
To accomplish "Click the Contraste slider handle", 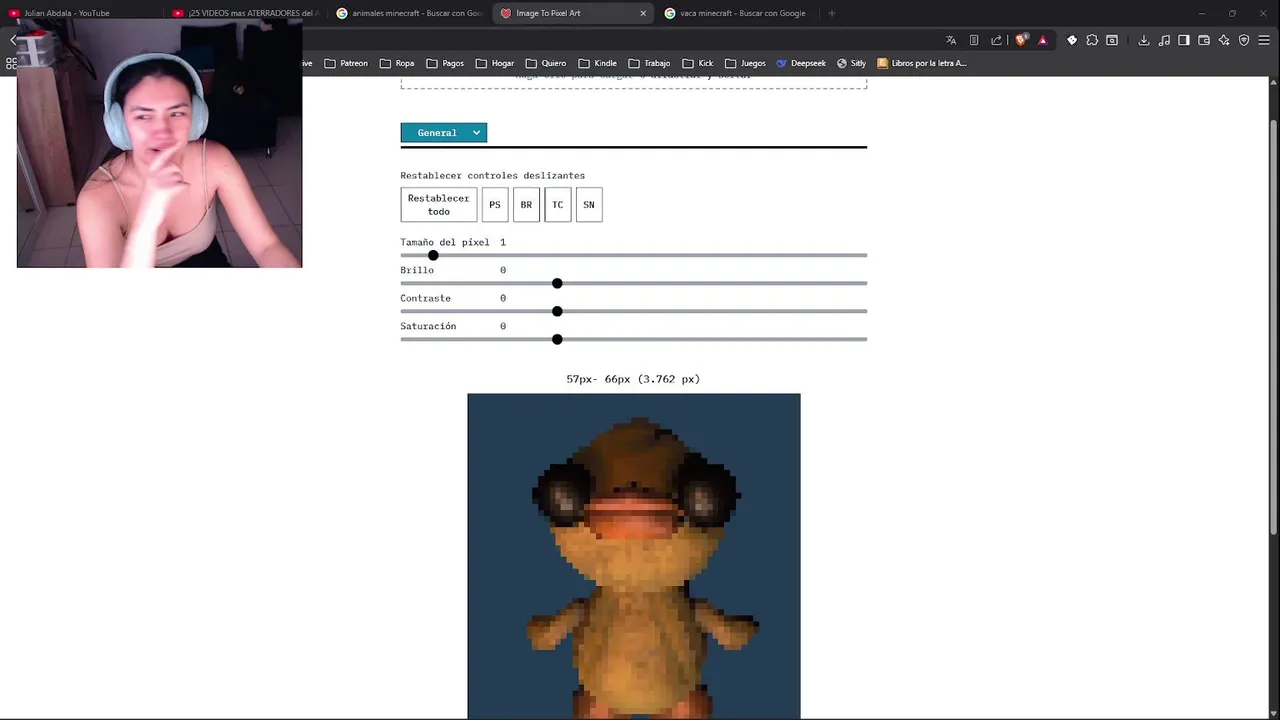I will coord(557,311).
